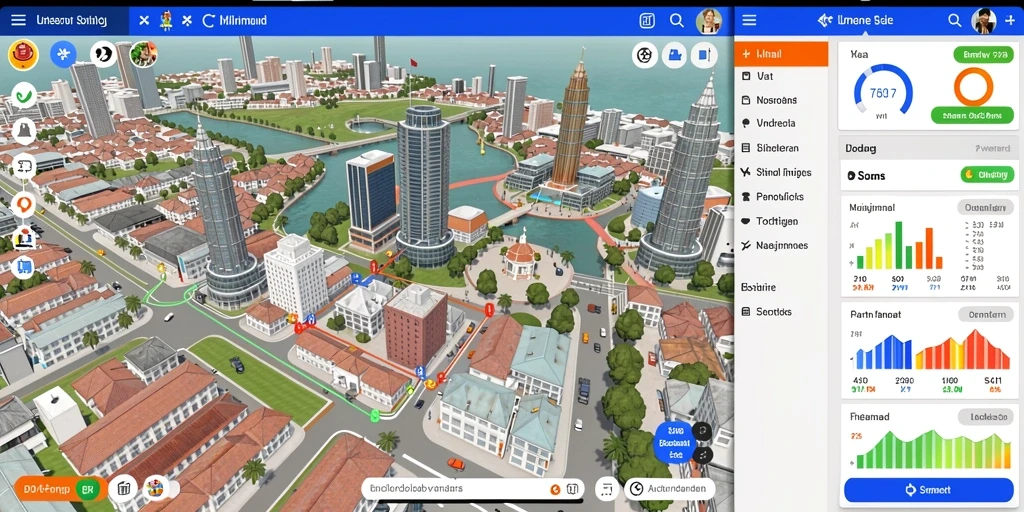Click the plus icon in the dashboard header
This screenshot has height=512, width=1024.
point(1010,21)
